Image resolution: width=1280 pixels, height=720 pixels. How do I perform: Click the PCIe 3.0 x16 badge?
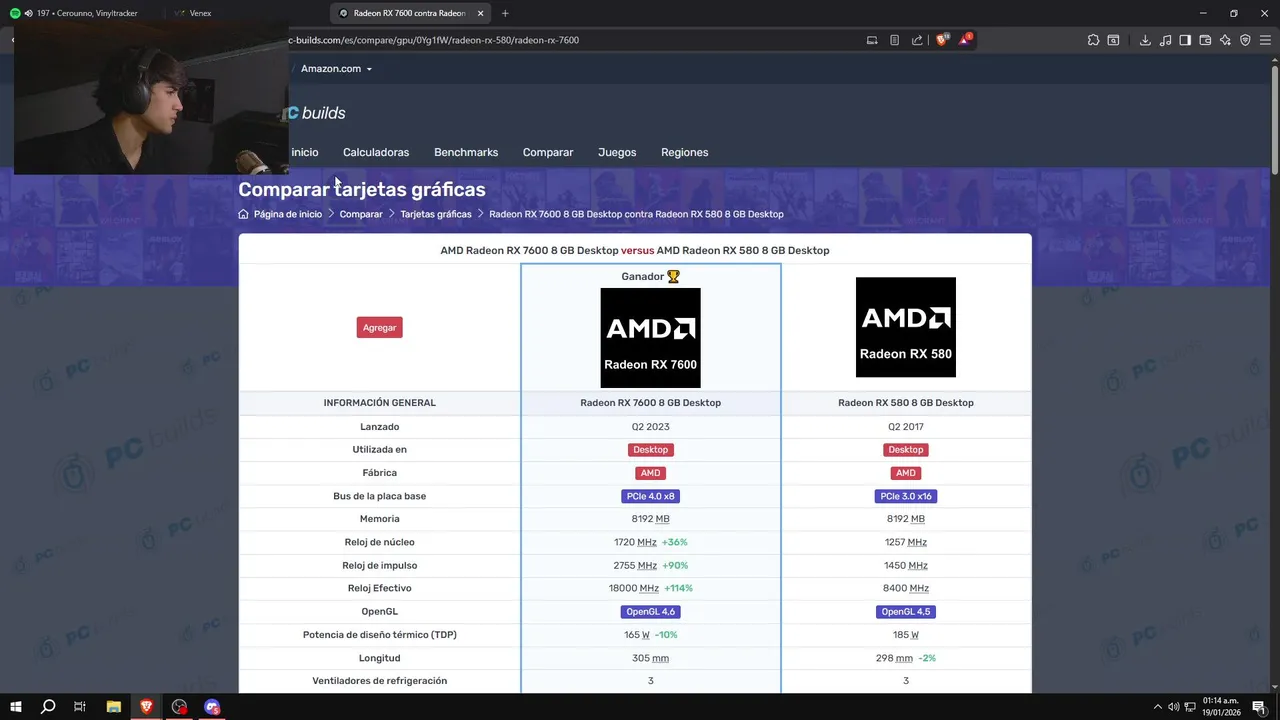click(x=906, y=496)
